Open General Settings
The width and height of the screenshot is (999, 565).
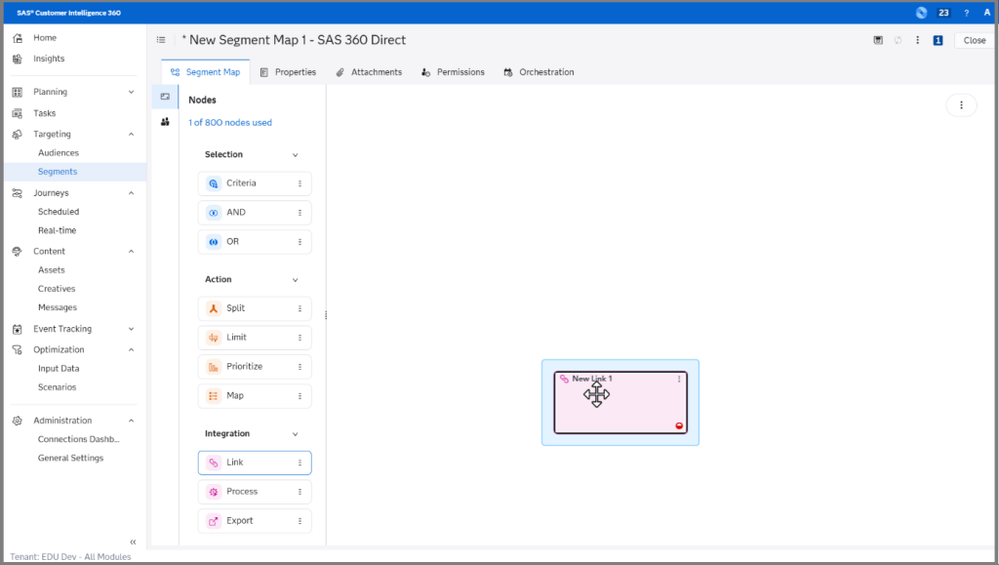(x=70, y=458)
